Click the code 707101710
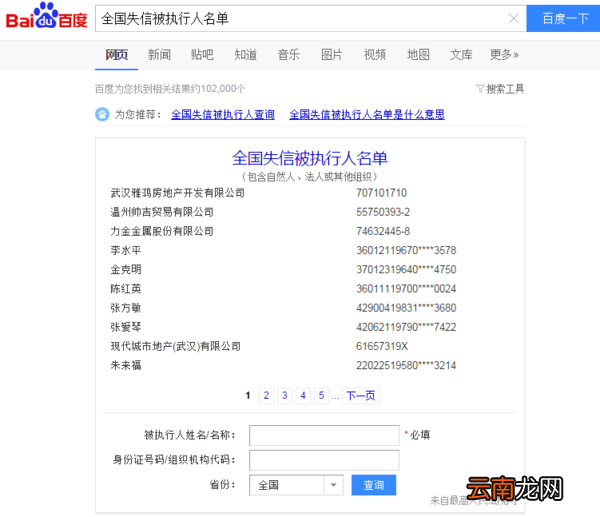This screenshot has width=600, height=517. coord(382,193)
